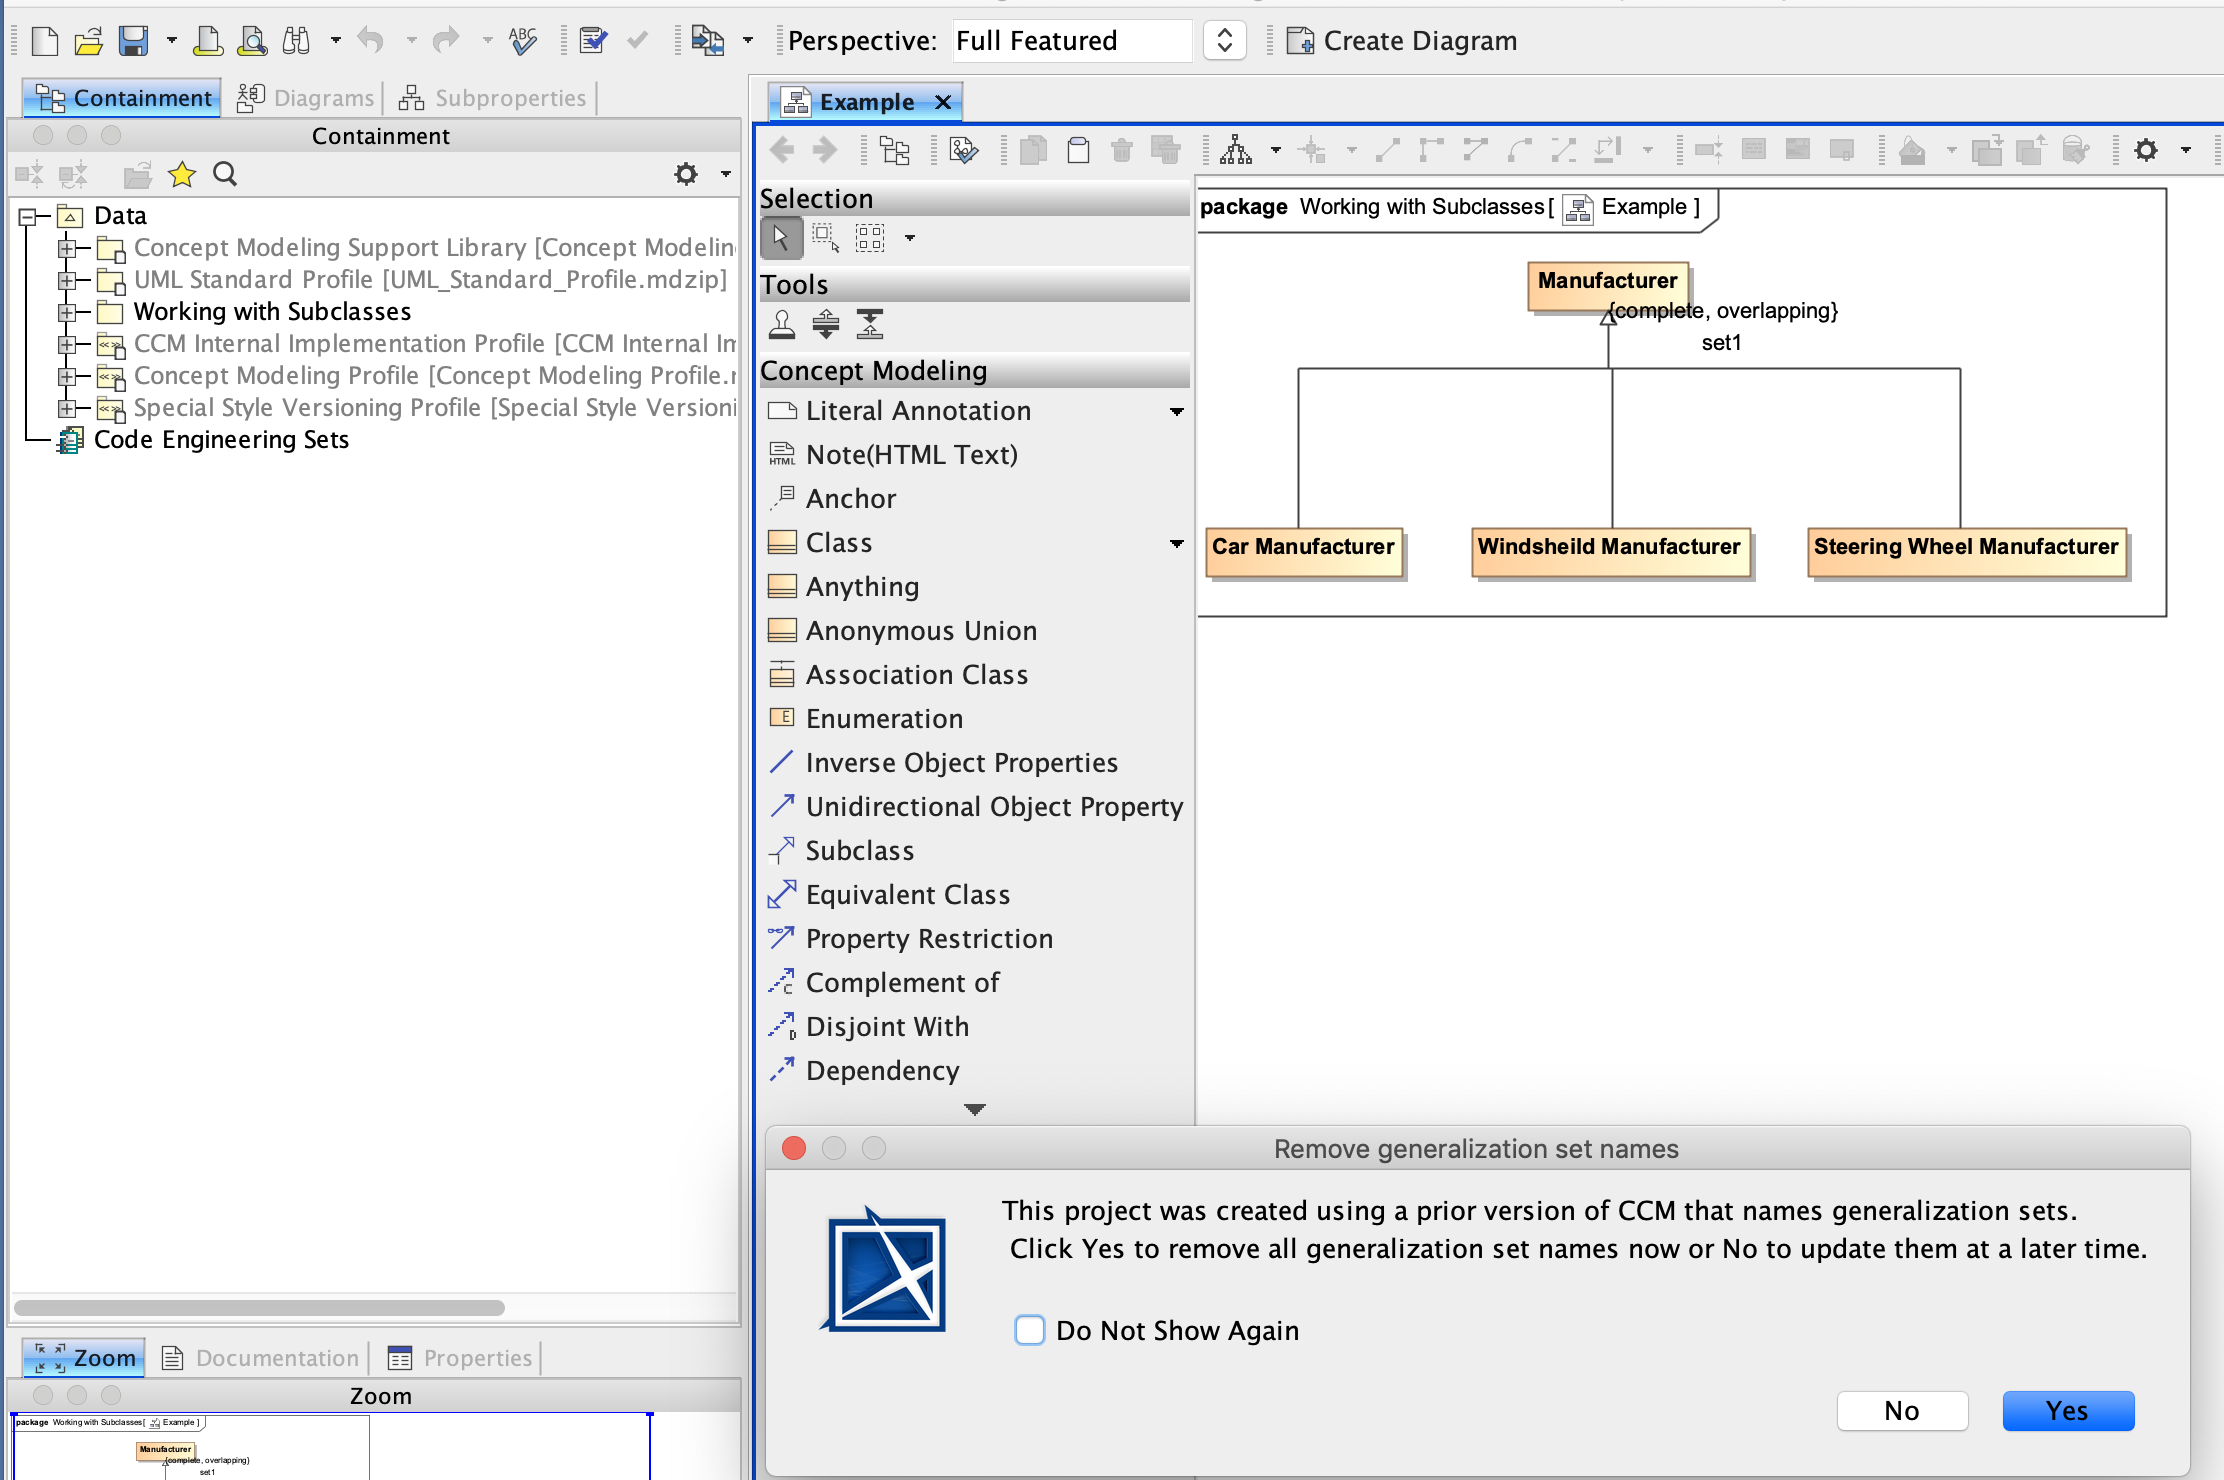Click the favorites star icon
Image resolution: width=2224 pixels, height=1480 pixels.
[x=181, y=175]
